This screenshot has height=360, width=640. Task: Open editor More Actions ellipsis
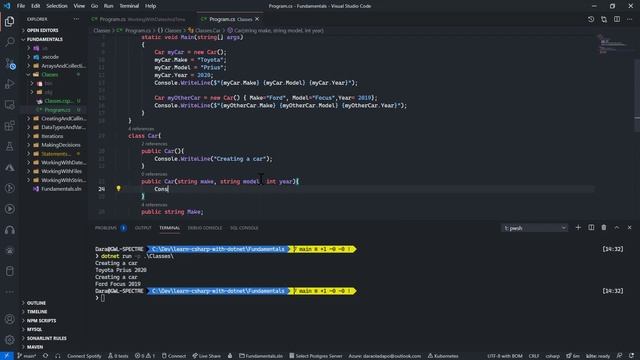[x=630, y=19]
